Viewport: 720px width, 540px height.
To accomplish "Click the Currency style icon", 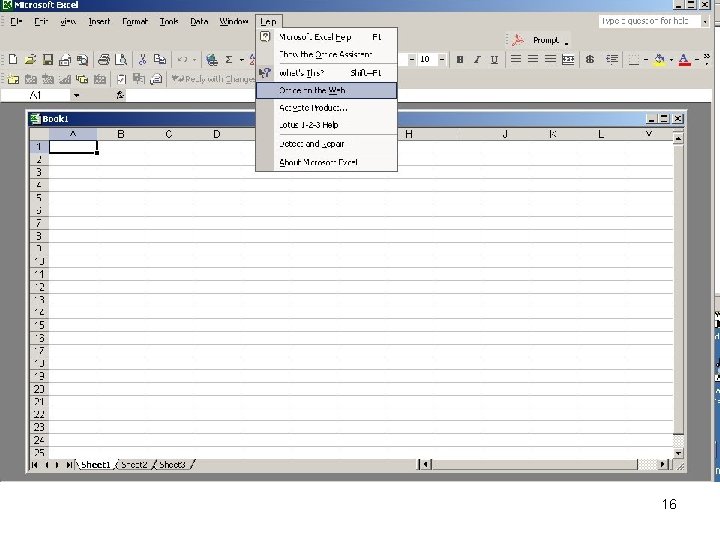I will click(x=590, y=59).
